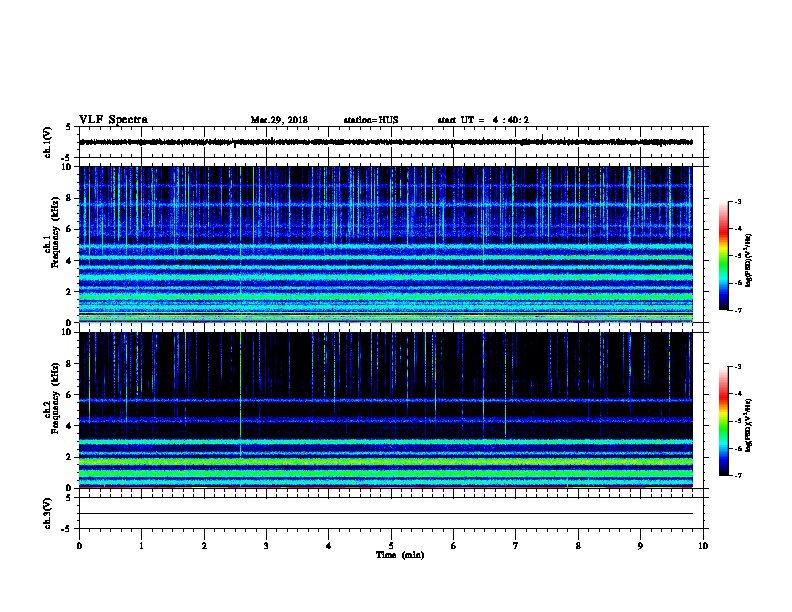The height and width of the screenshot is (612, 792).
Task: Click the ch.2 spectrogram colorbar
Action: pos(723,421)
